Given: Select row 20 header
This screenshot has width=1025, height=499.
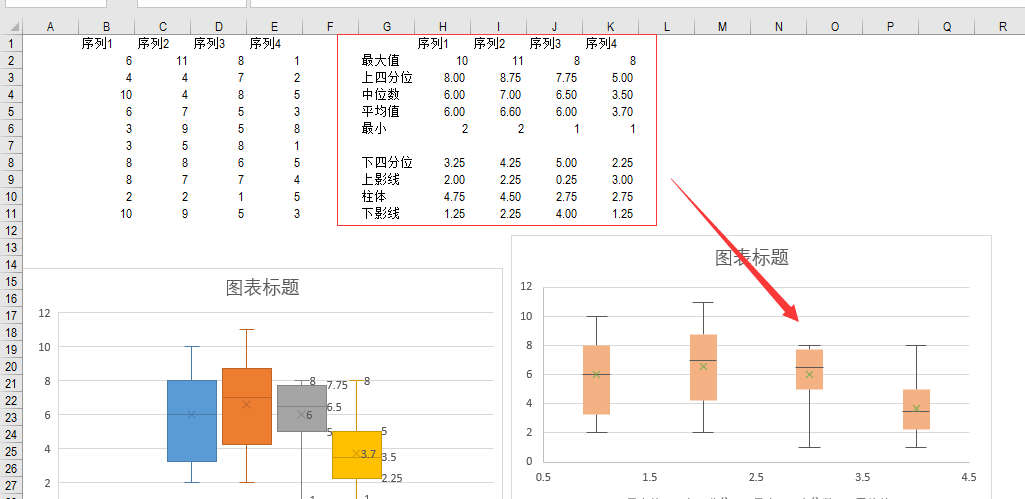Looking at the screenshot, I should point(11,367).
